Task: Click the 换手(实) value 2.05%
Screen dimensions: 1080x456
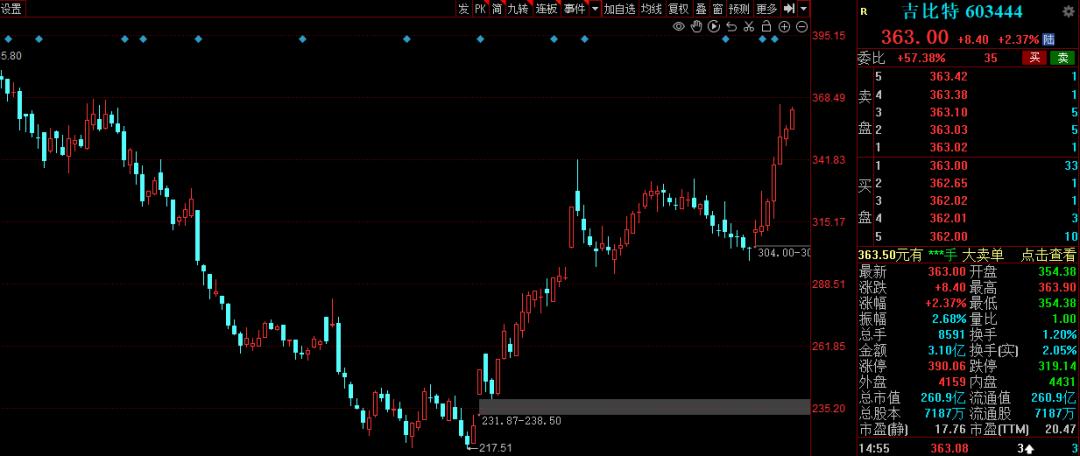Action: [1058, 351]
